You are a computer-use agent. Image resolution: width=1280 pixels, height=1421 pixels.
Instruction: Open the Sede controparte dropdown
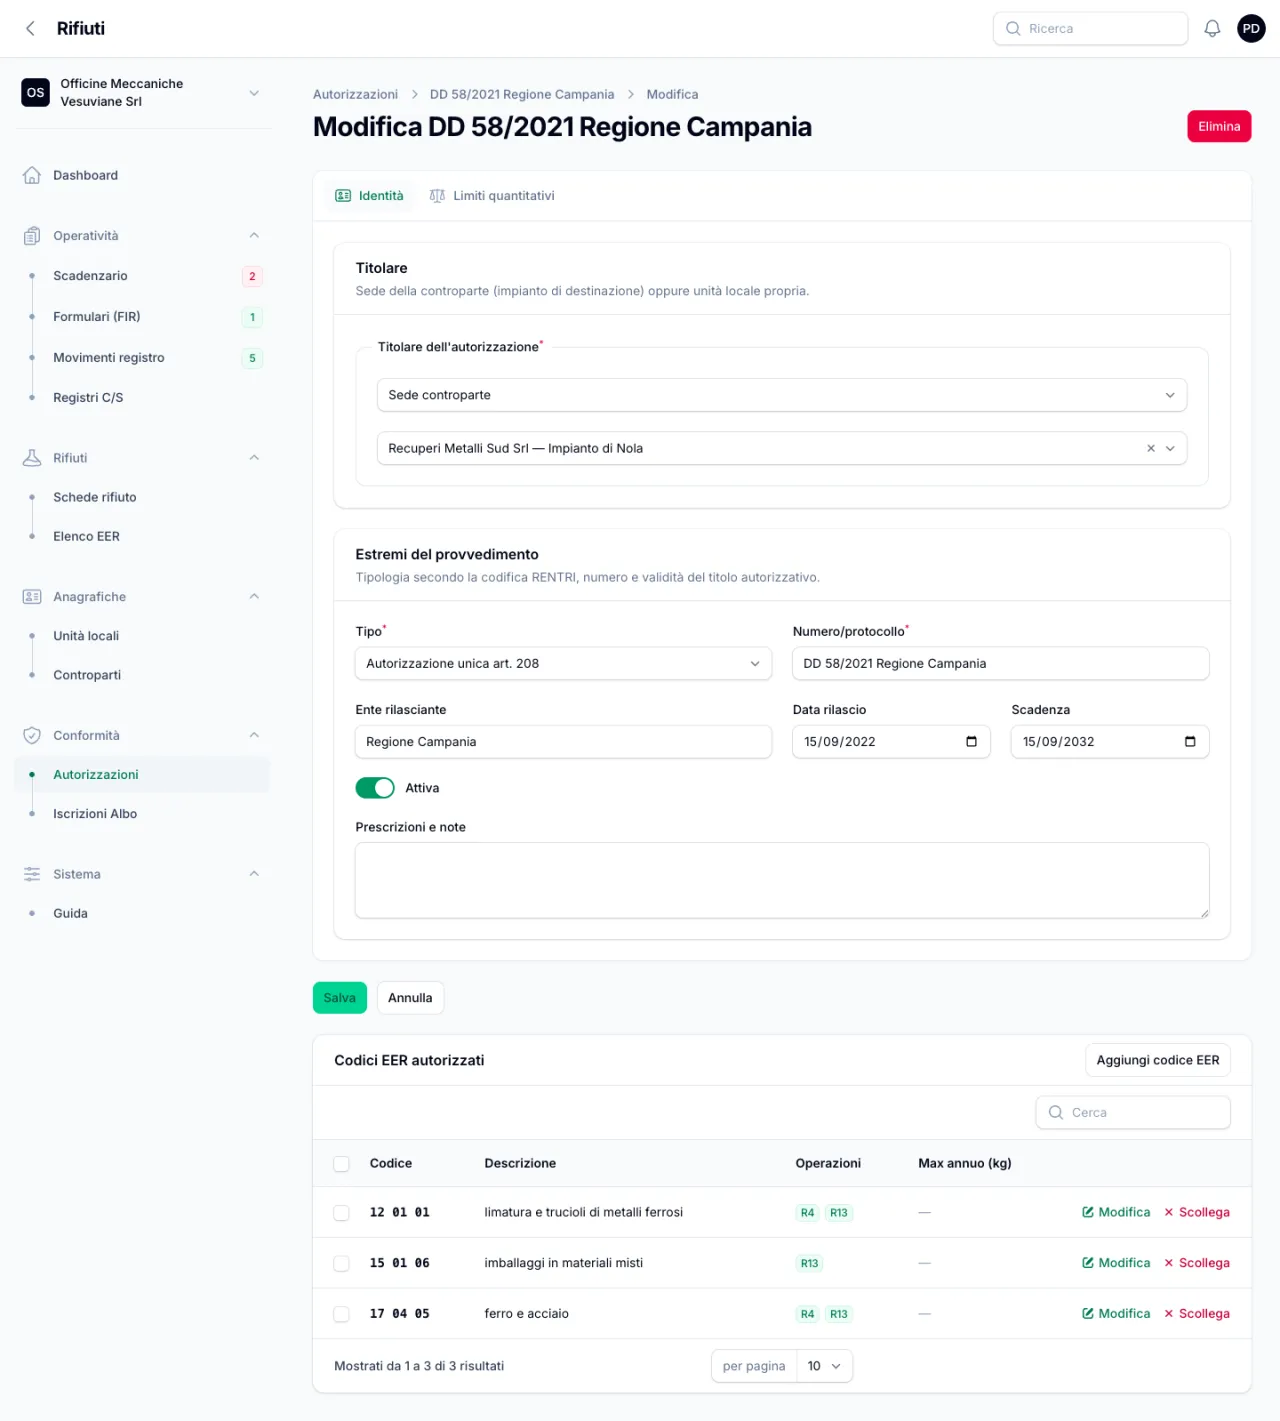(x=782, y=395)
